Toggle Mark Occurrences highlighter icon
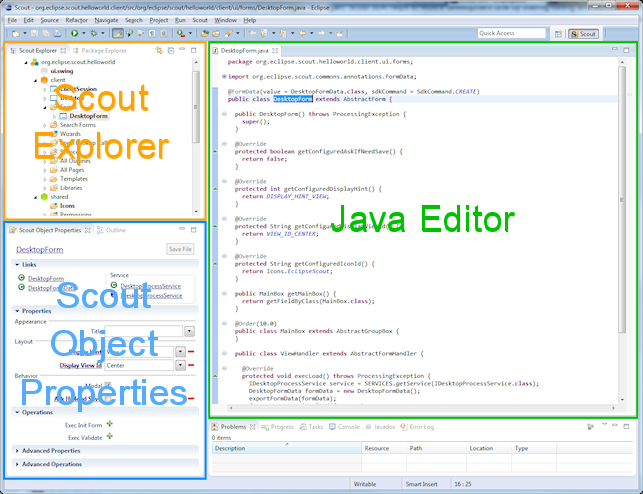The width and height of the screenshot is (643, 494). pos(118,33)
